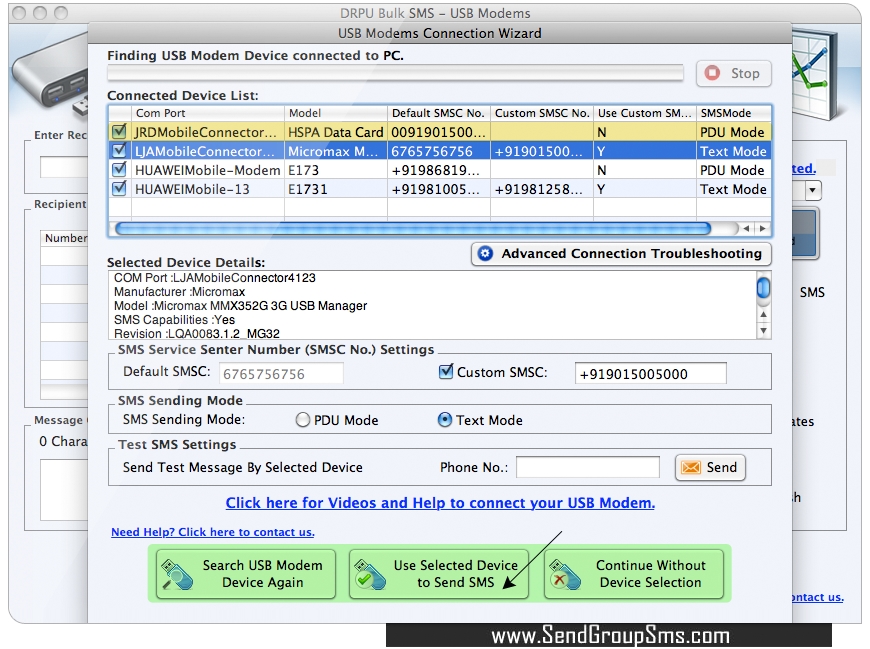Image resolution: width=870 pixels, height=649 pixels.
Task: Click the Com Port column header
Action: pos(208,113)
